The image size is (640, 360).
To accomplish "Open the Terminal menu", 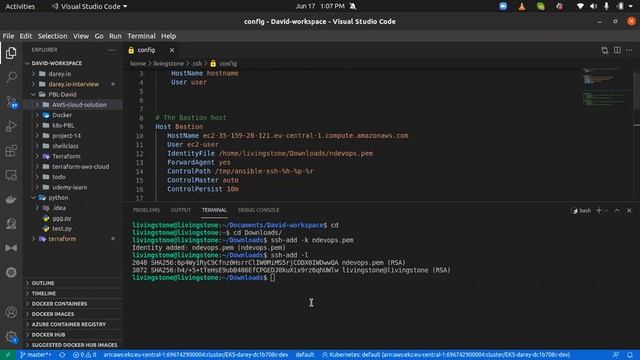I will [x=141, y=36].
